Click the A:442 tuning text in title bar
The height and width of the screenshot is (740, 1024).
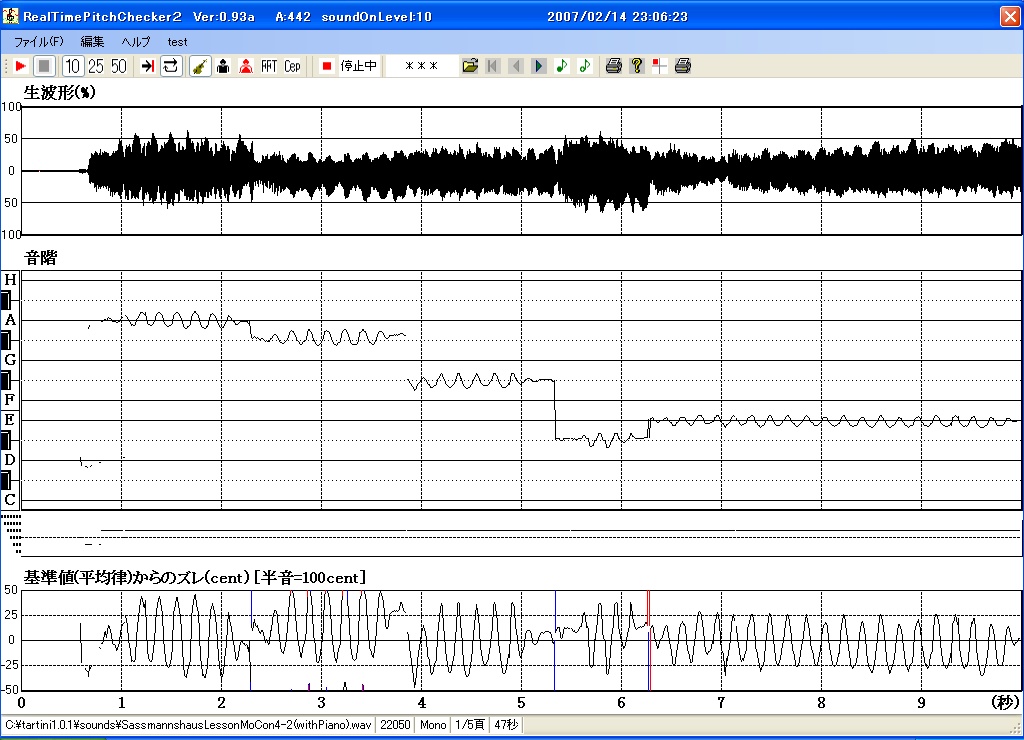click(293, 16)
